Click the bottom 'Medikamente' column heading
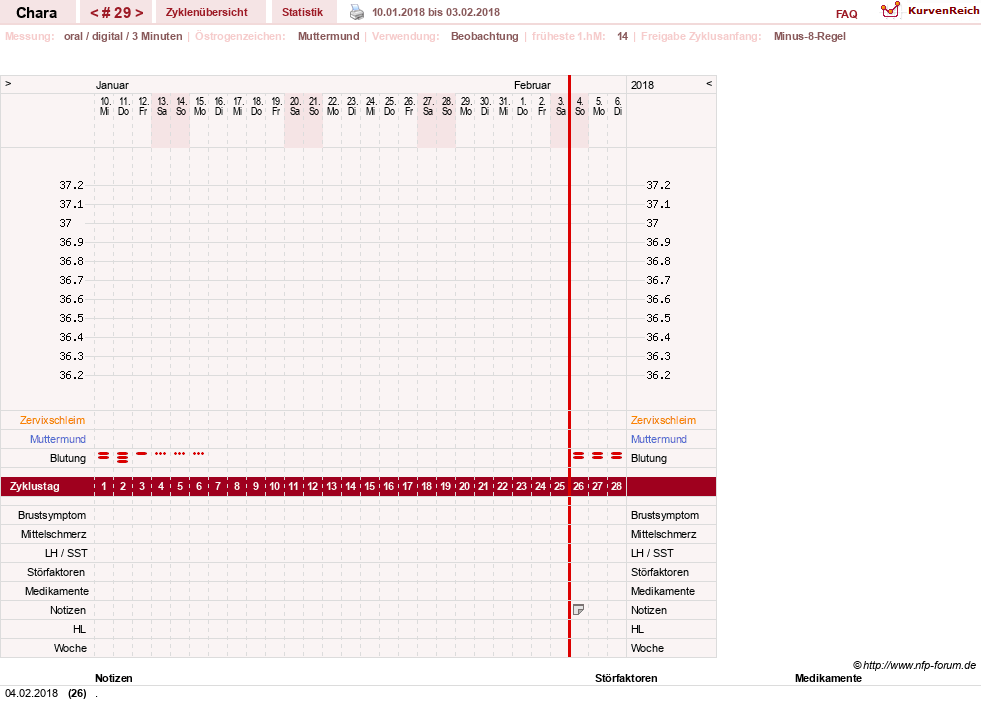Screen dimensions: 981x717 (x=828, y=678)
